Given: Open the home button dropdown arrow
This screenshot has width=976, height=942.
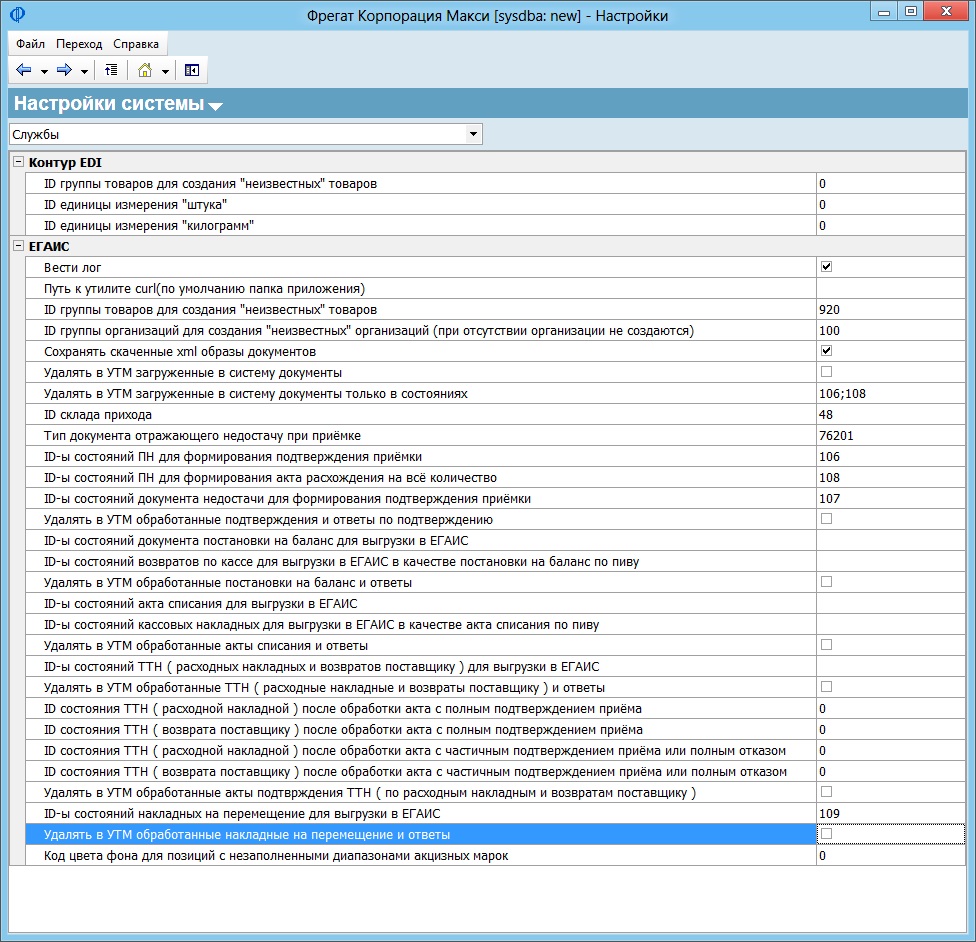Looking at the screenshot, I should [165, 71].
